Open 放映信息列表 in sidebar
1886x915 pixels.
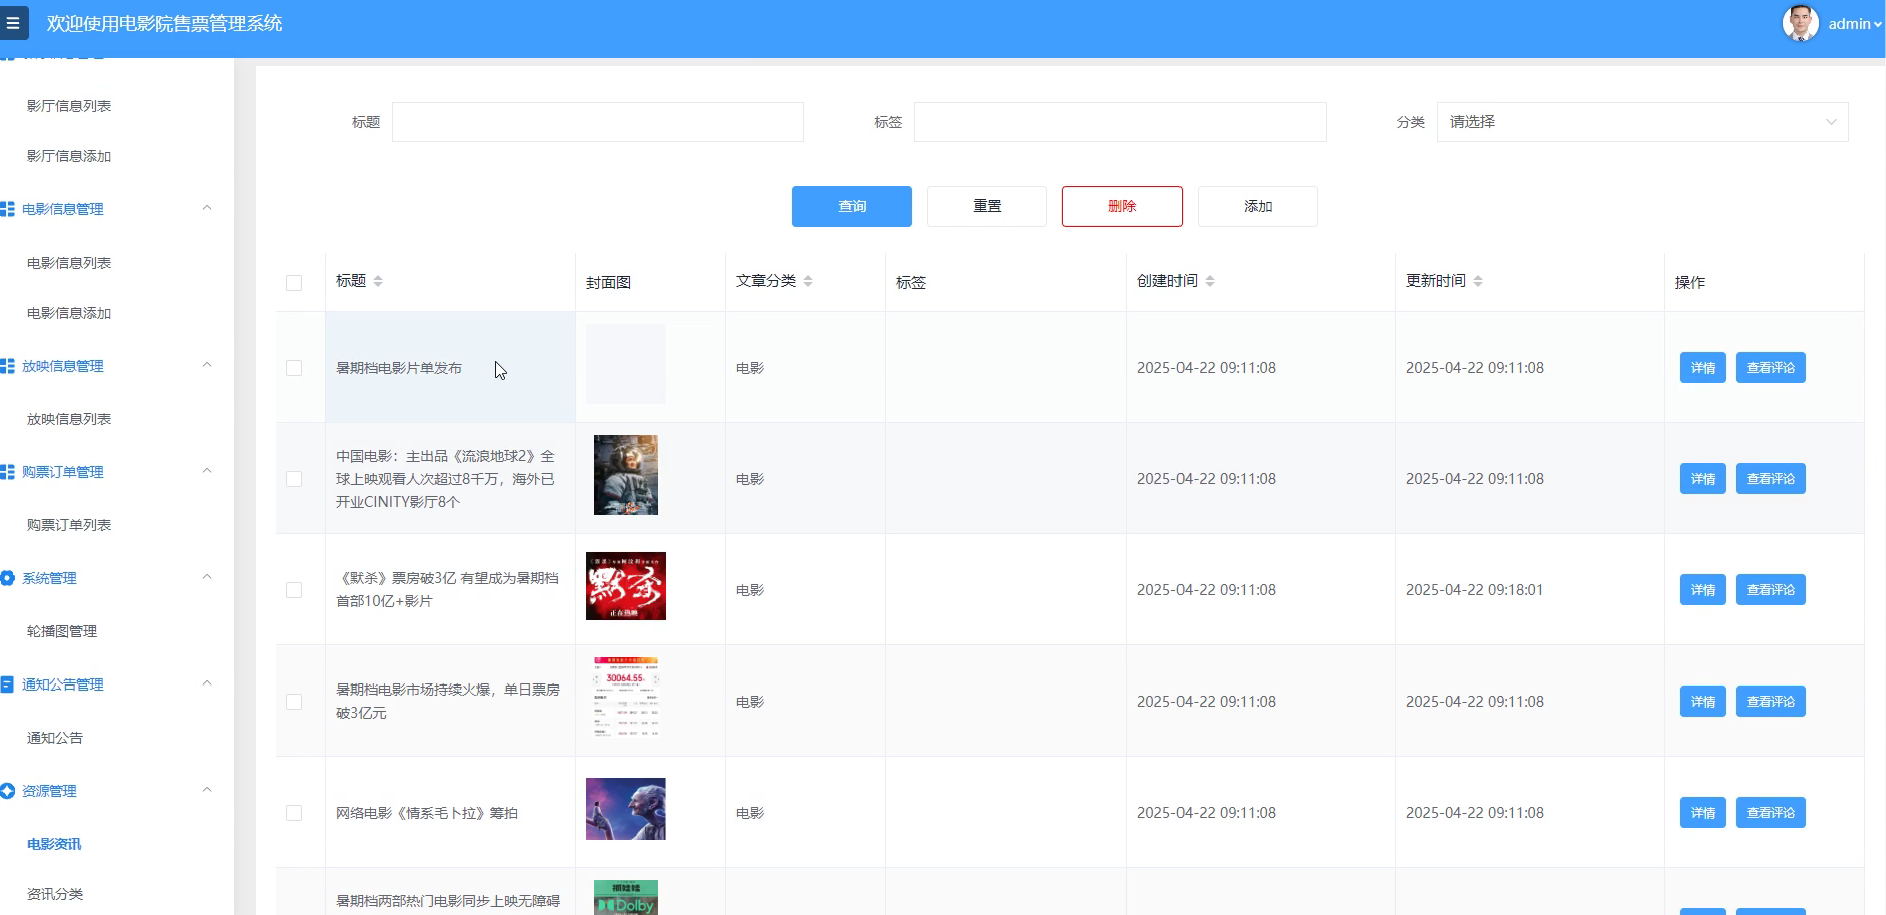pos(69,419)
